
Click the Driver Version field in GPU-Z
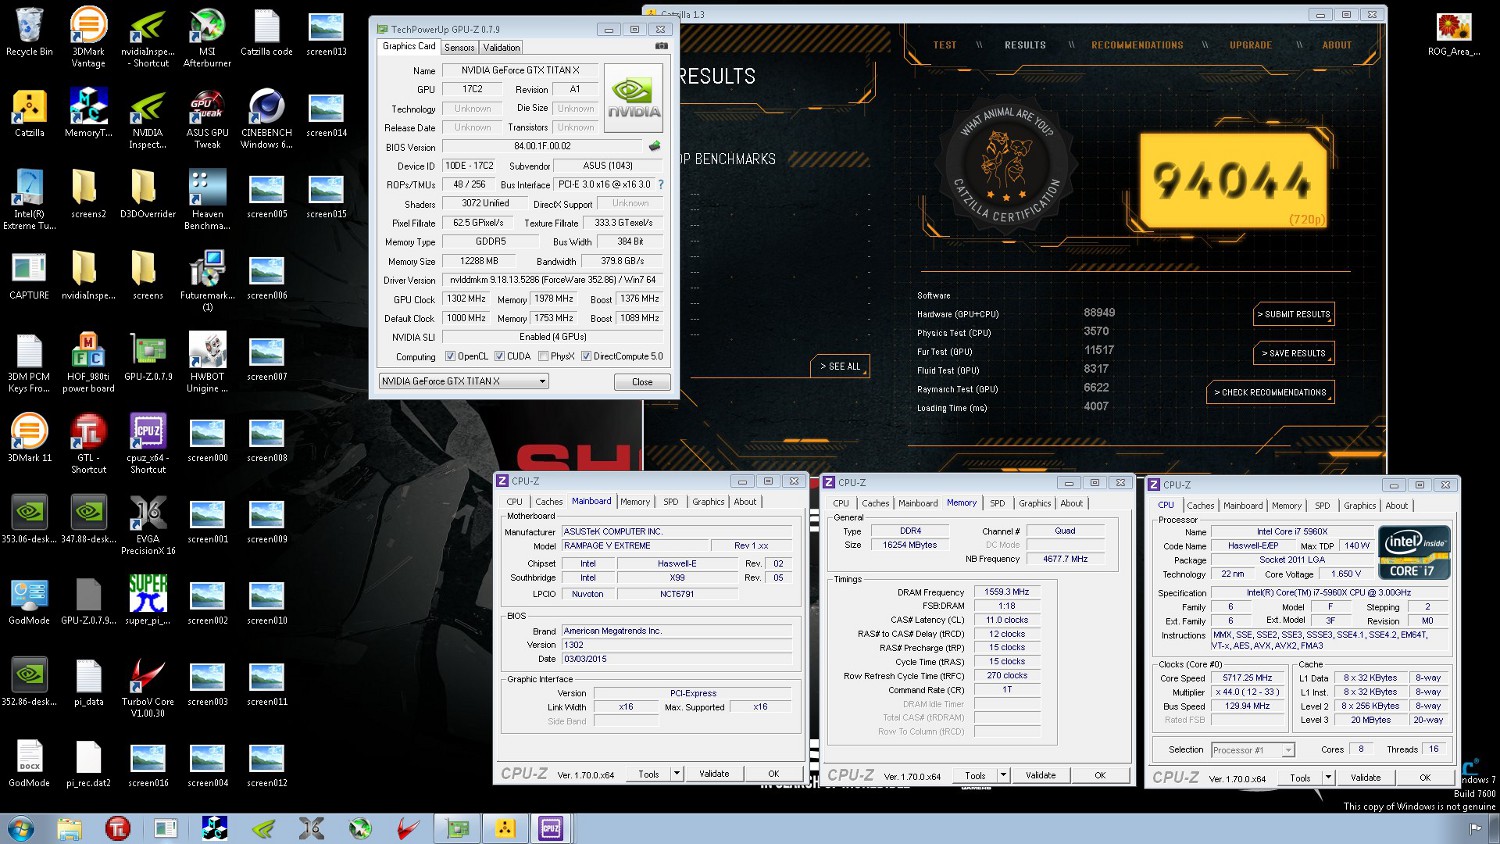point(553,280)
